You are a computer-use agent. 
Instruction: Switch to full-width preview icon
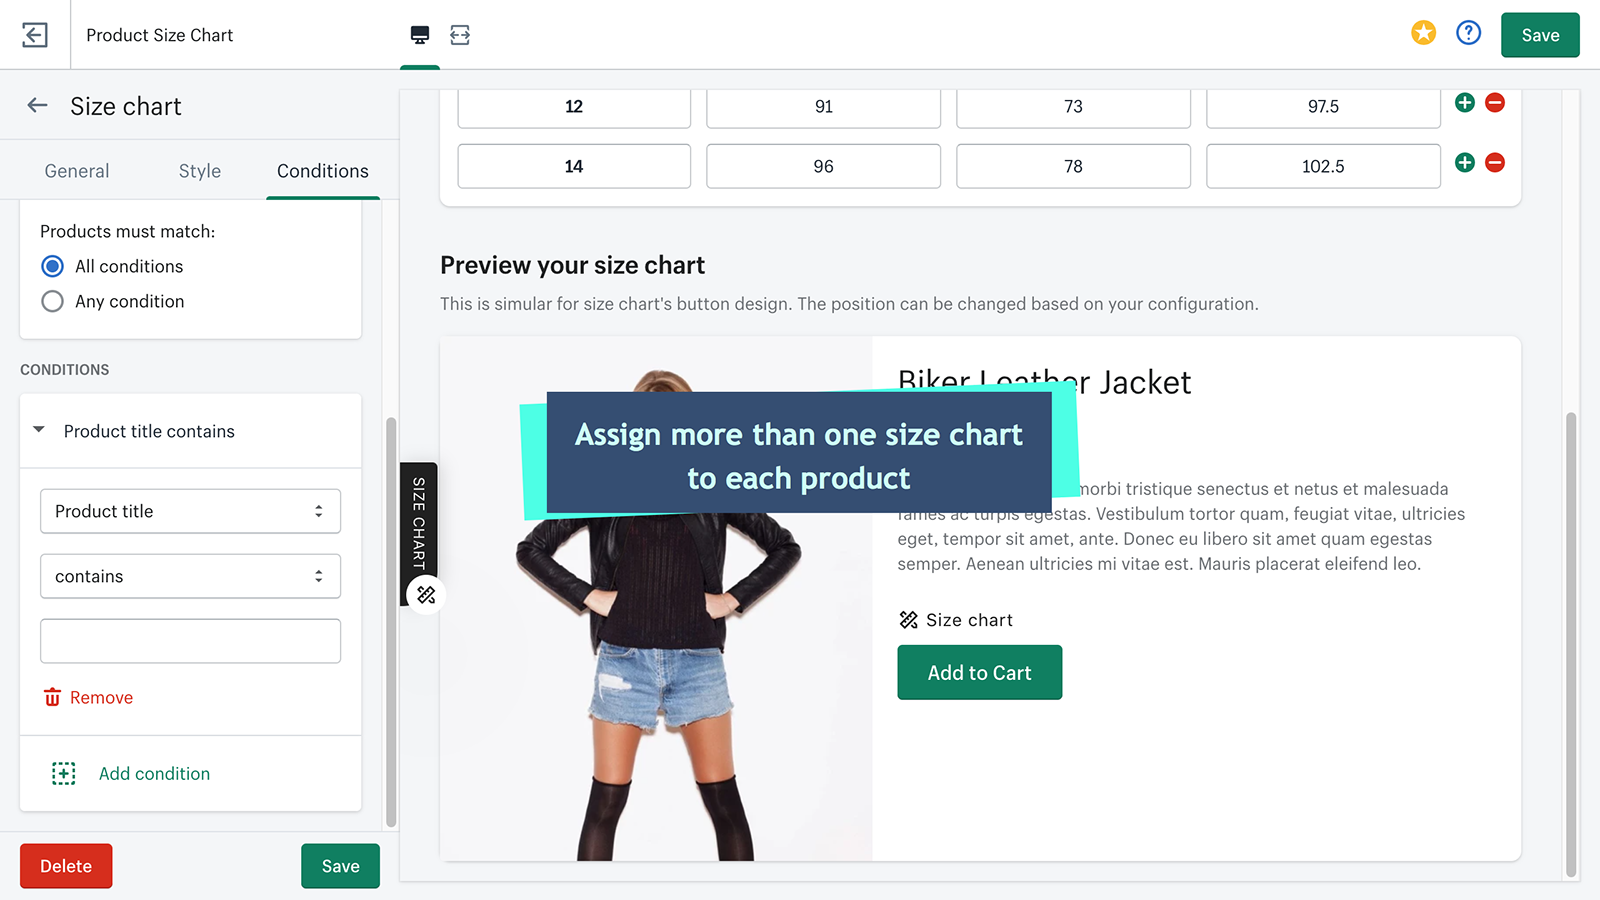[x=460, y=35]
